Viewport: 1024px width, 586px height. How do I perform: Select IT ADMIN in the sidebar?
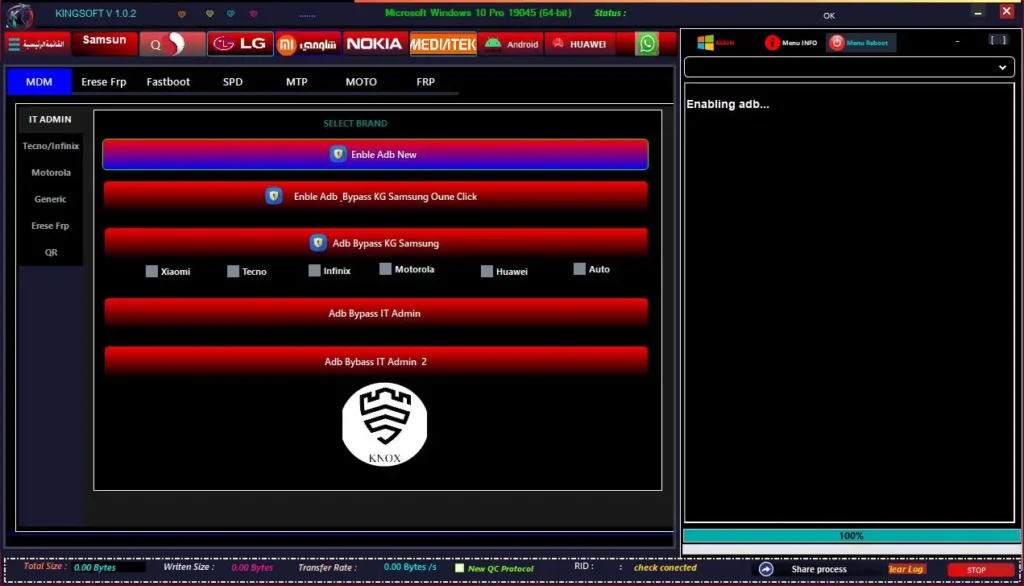click(x=50, y=120)
